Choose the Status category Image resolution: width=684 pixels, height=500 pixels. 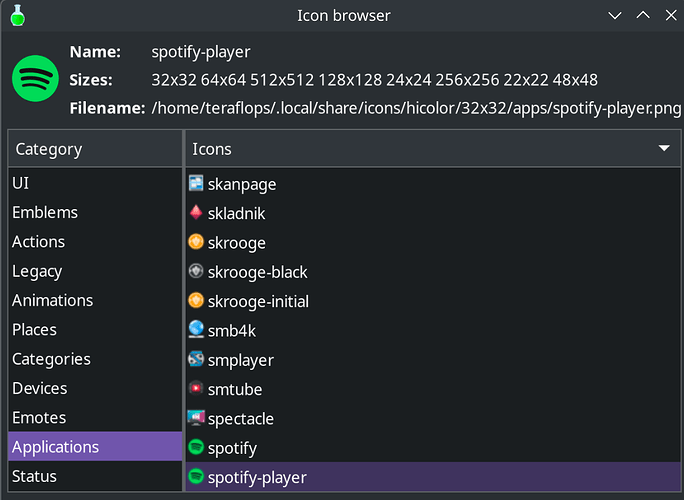point(95,476)
